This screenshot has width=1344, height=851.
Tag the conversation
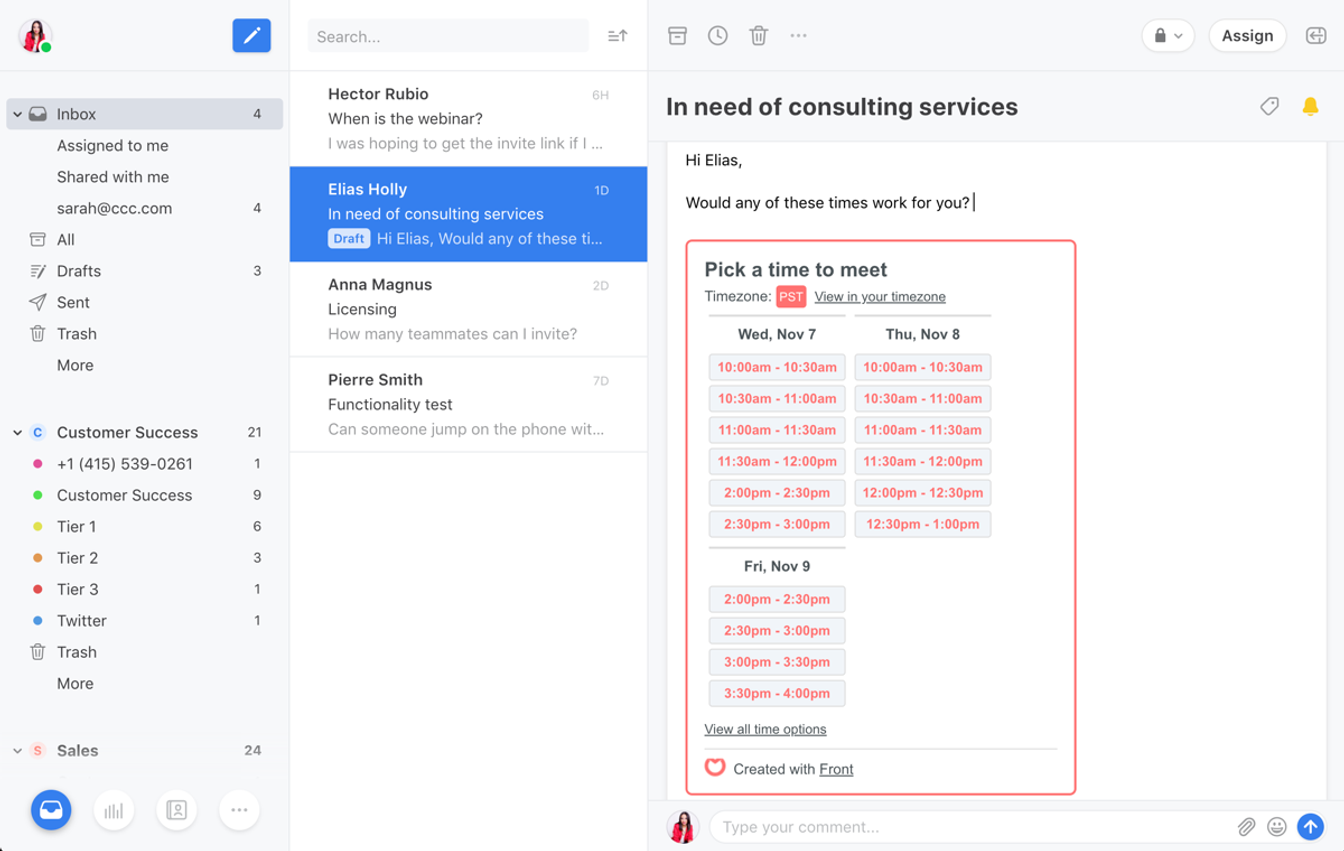pyautogui.click(x=1269, y=105)
